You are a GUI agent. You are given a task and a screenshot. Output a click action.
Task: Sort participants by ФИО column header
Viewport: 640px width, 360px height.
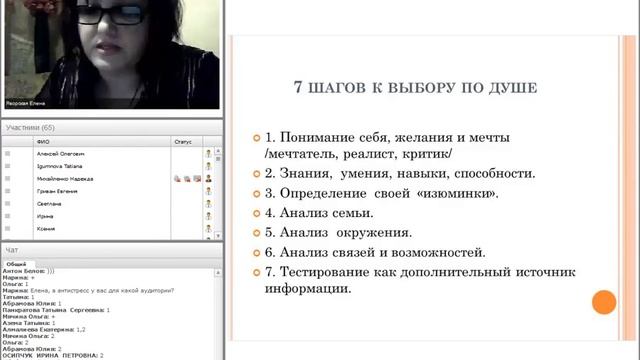coord(102,142)
